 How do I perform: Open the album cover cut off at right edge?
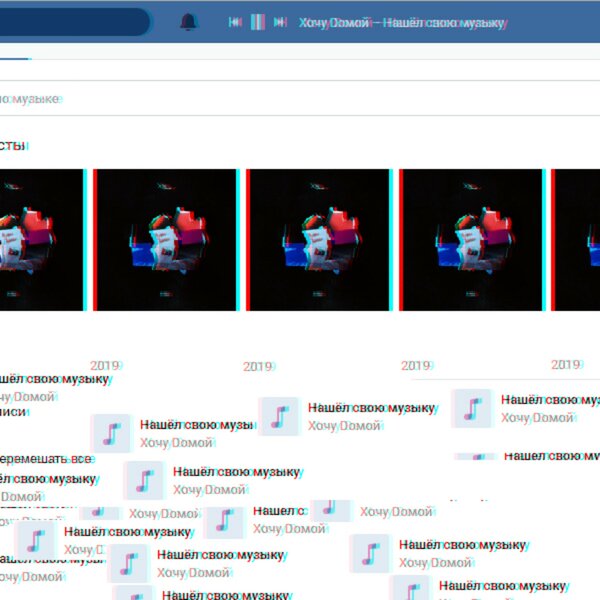coord(578,240)
